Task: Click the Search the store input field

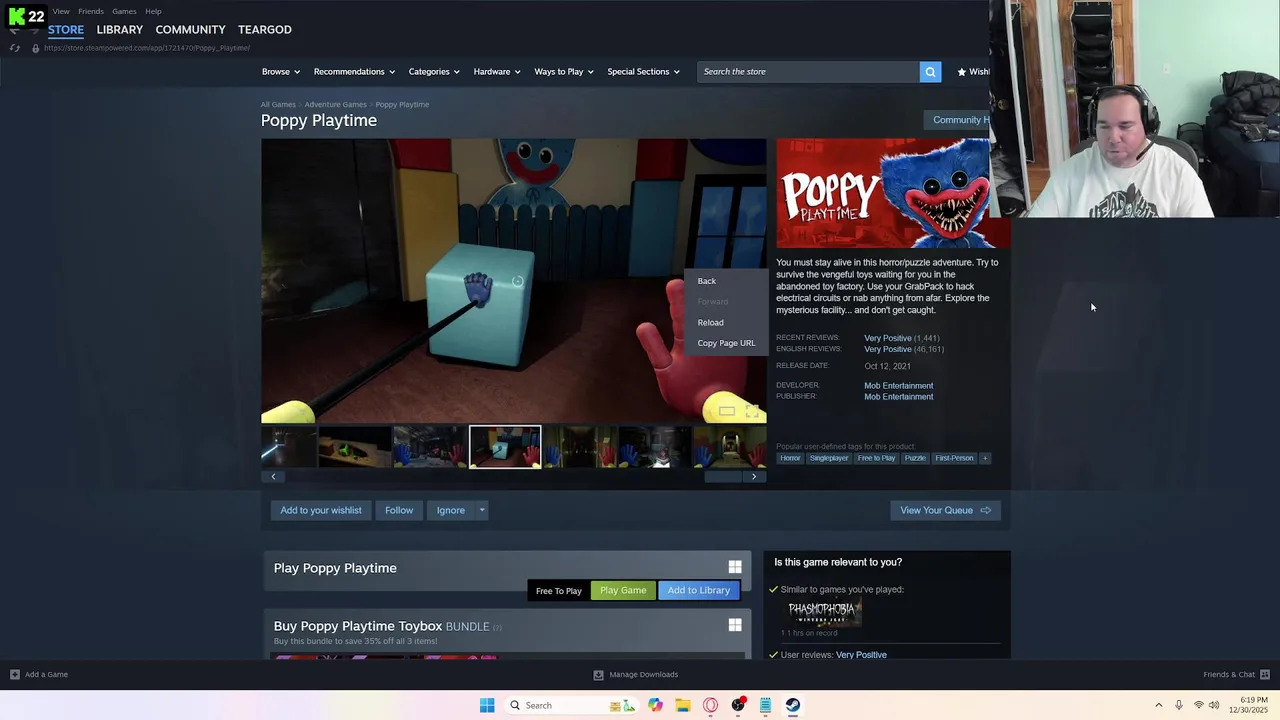Action: click(x=808, y=71)
